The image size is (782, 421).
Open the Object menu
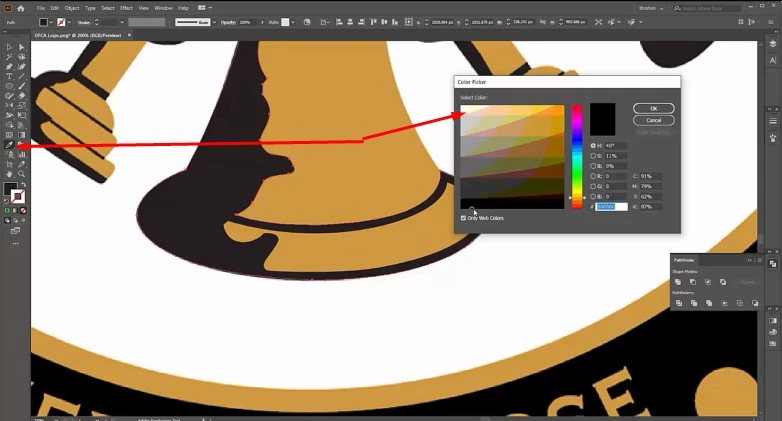click(x=72, y=8)
